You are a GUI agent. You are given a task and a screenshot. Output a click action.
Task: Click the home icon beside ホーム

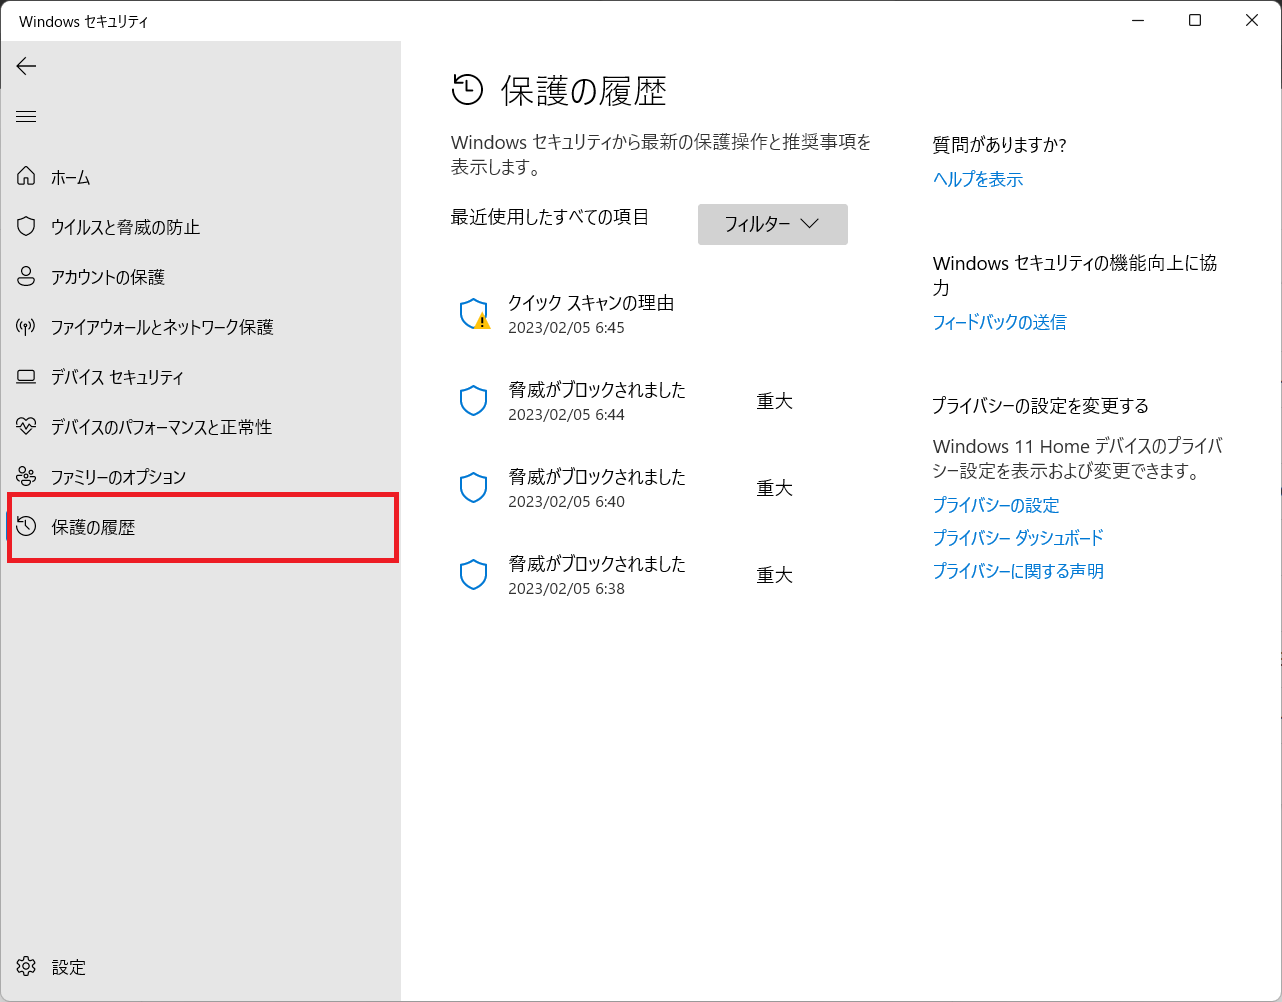click(26, 176)
